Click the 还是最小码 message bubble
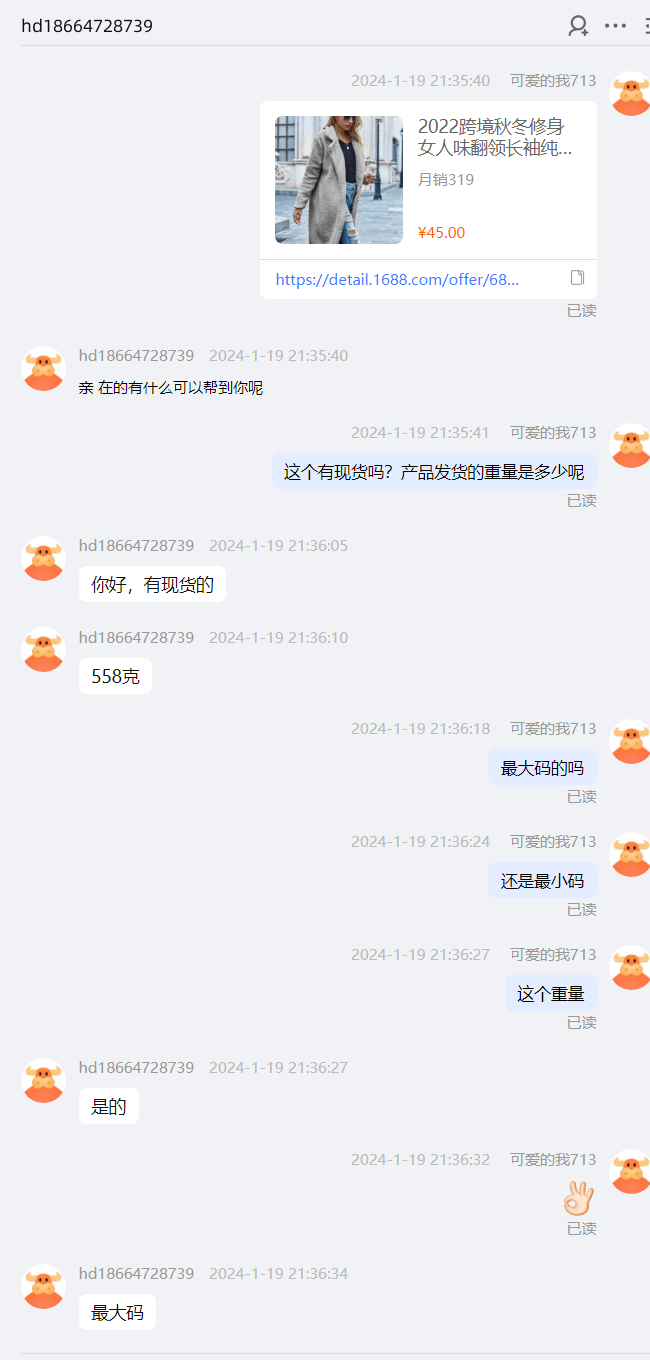Viewport: 650px width, 1360px height. point(542,881)
